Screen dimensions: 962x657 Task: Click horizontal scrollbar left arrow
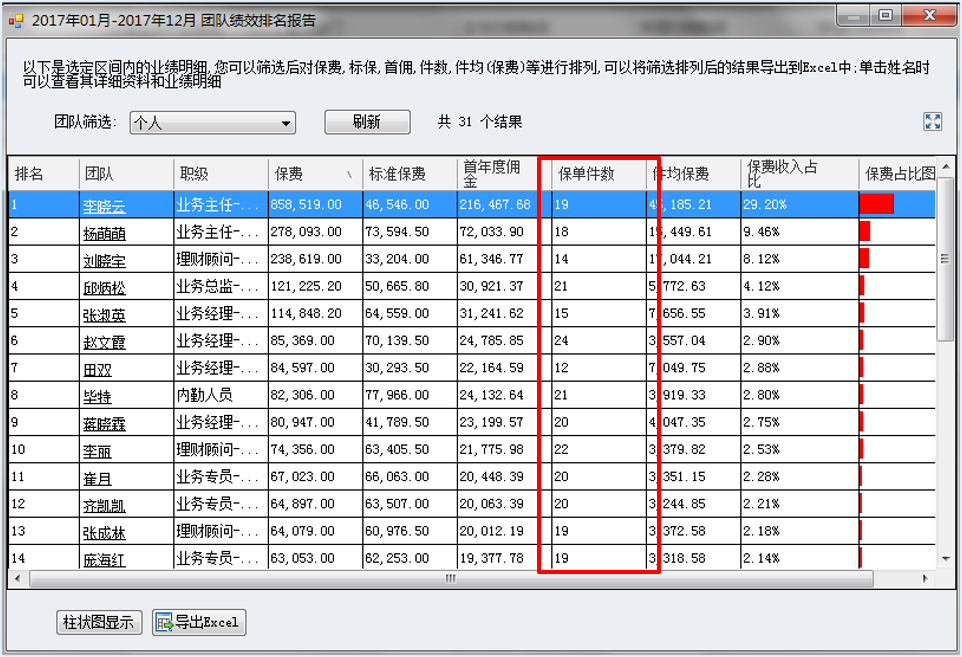[19, 579]
